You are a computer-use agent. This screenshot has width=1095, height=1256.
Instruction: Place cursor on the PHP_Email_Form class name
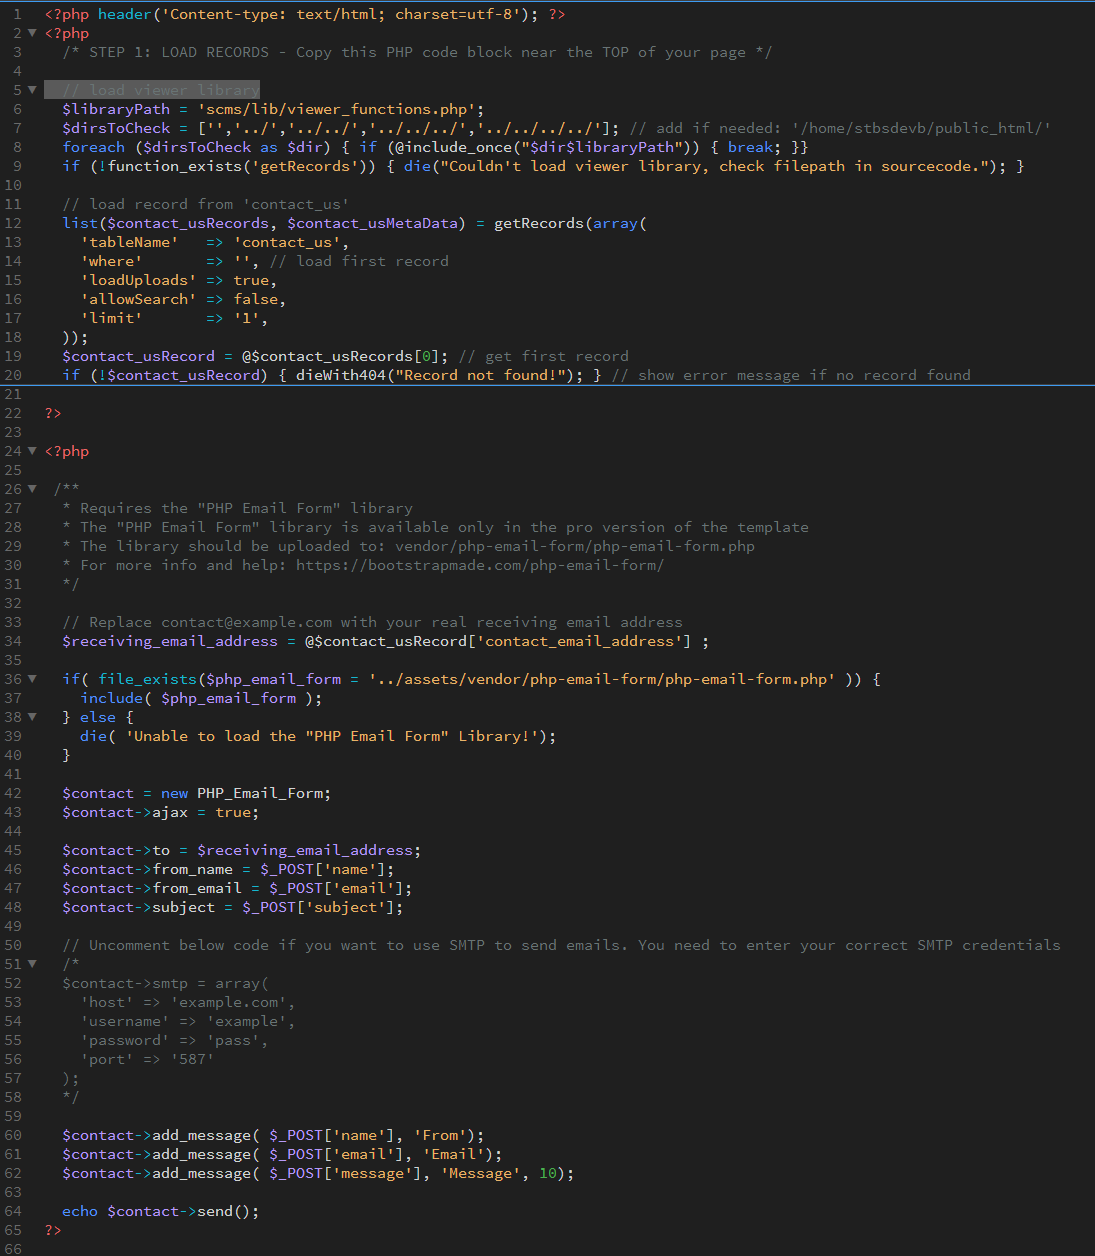tap(261, 793)
